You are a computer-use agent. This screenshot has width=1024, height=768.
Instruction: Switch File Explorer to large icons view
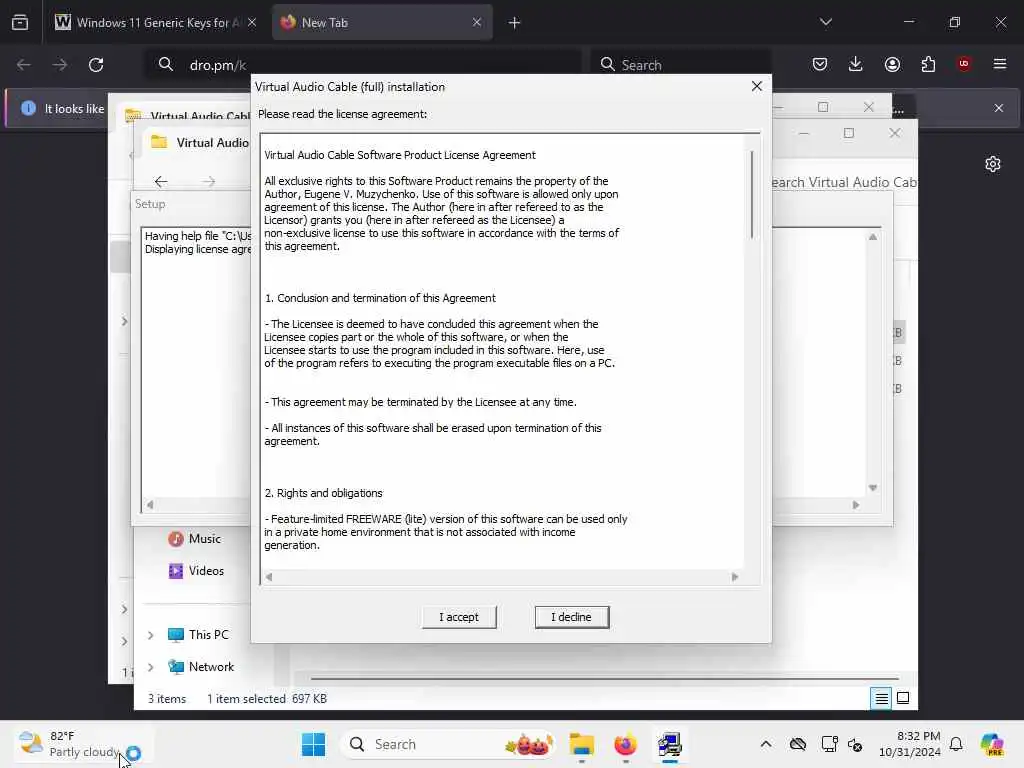point(903,699)
